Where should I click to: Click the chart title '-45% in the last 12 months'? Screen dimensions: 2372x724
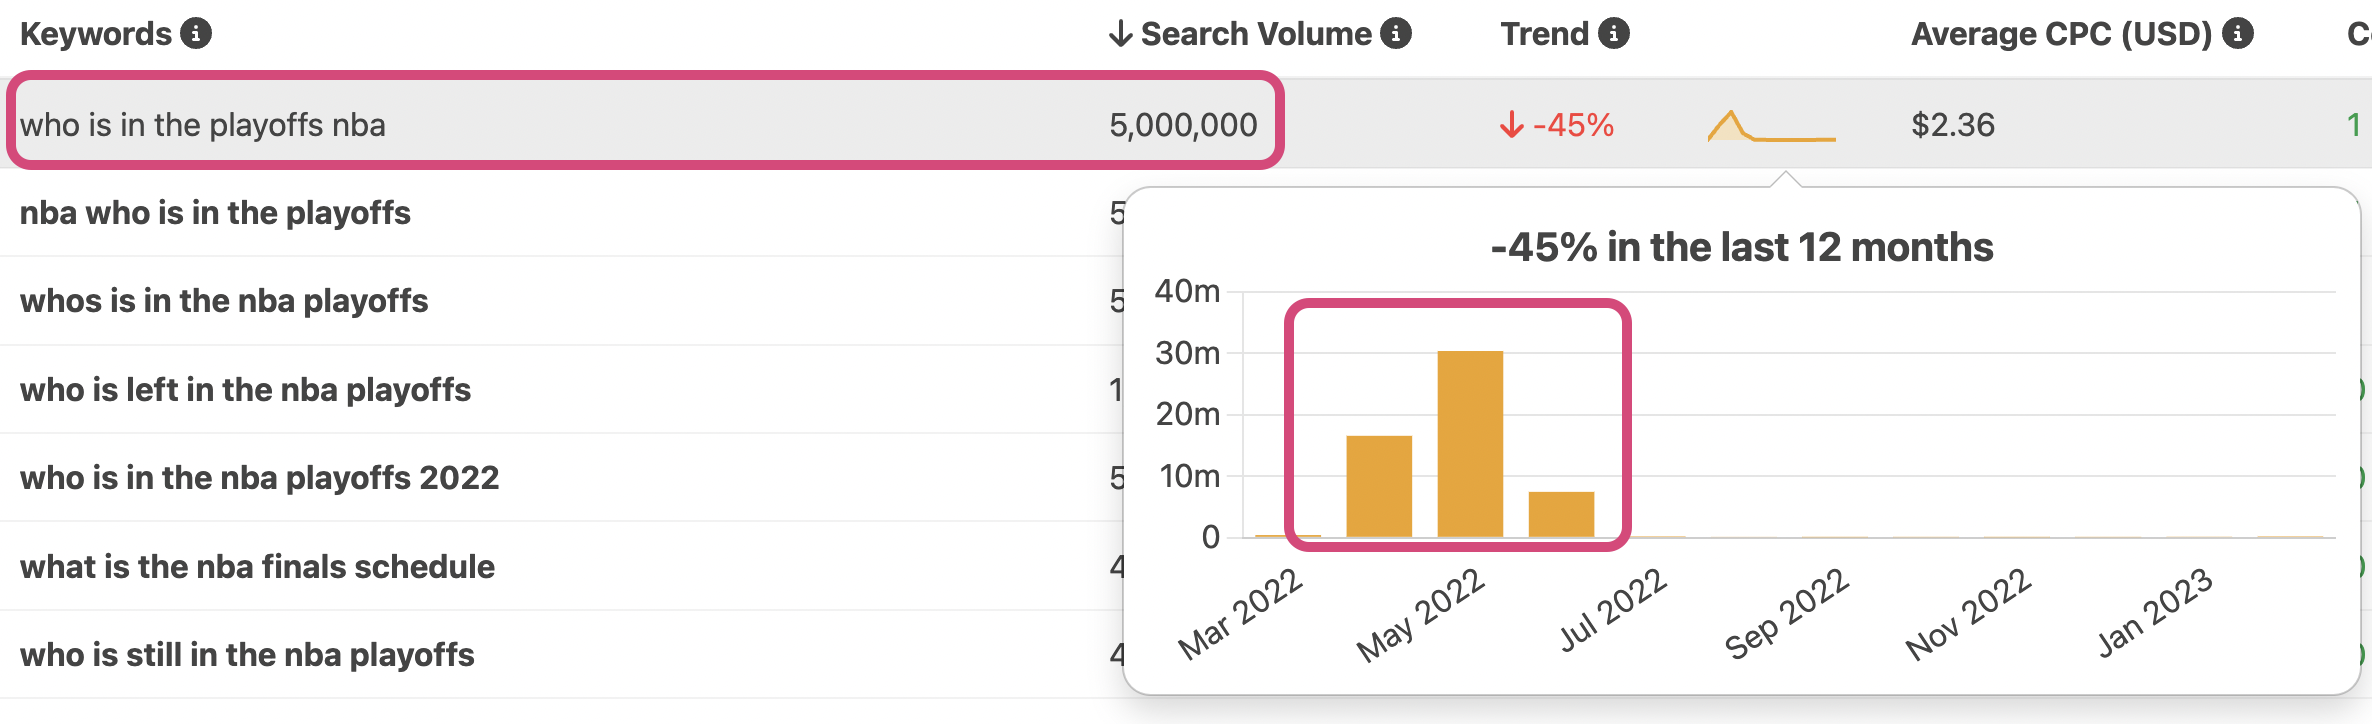(x=1742, y=247)
